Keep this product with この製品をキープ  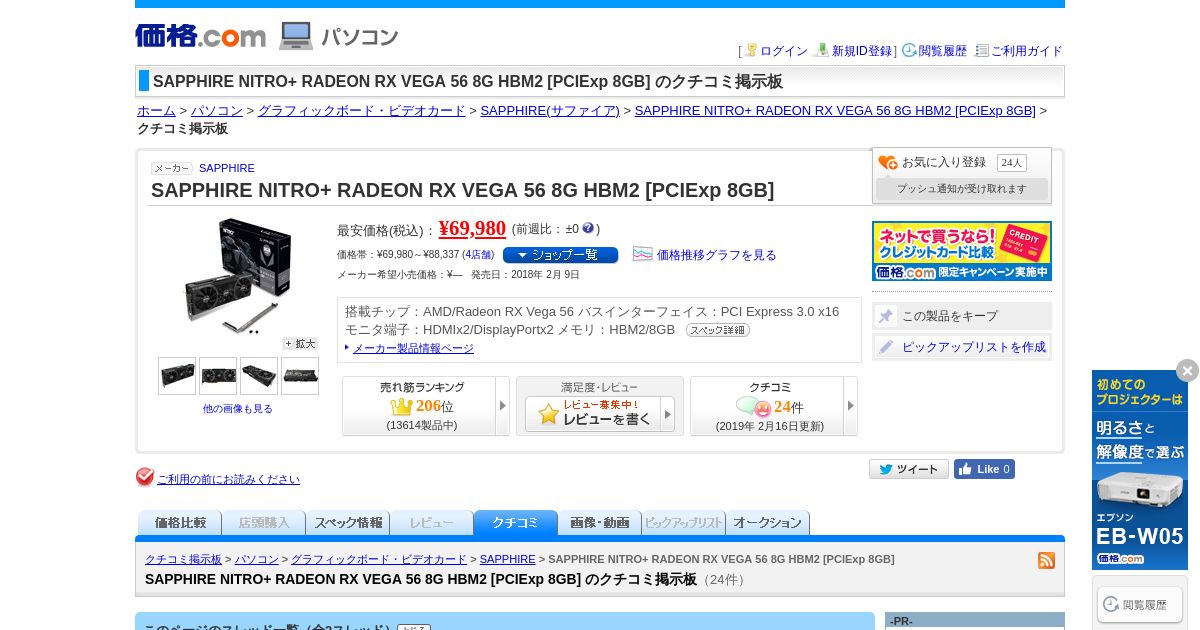pos(962,316)
